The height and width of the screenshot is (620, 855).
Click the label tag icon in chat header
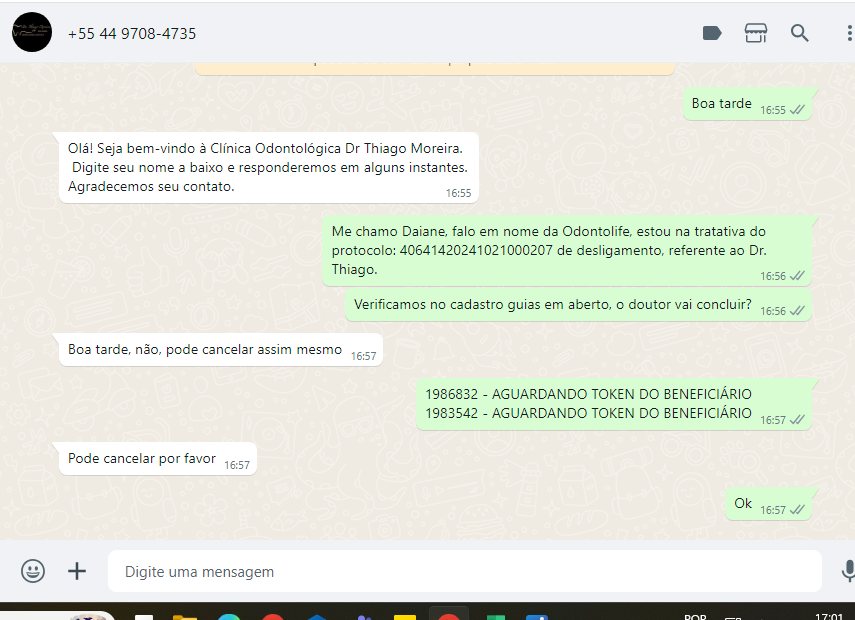click(712, 33)
